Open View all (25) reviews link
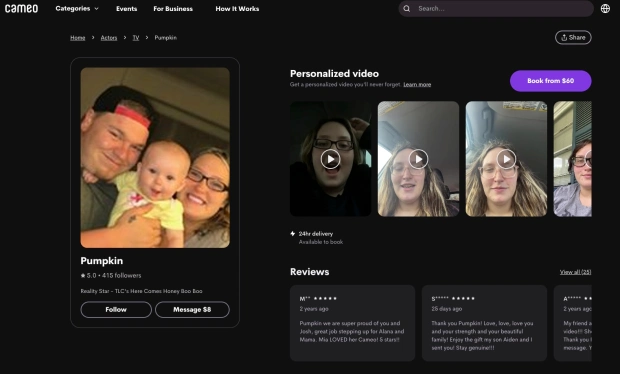The height and width of the screenshot is (374, 620). tap(575, 272)
